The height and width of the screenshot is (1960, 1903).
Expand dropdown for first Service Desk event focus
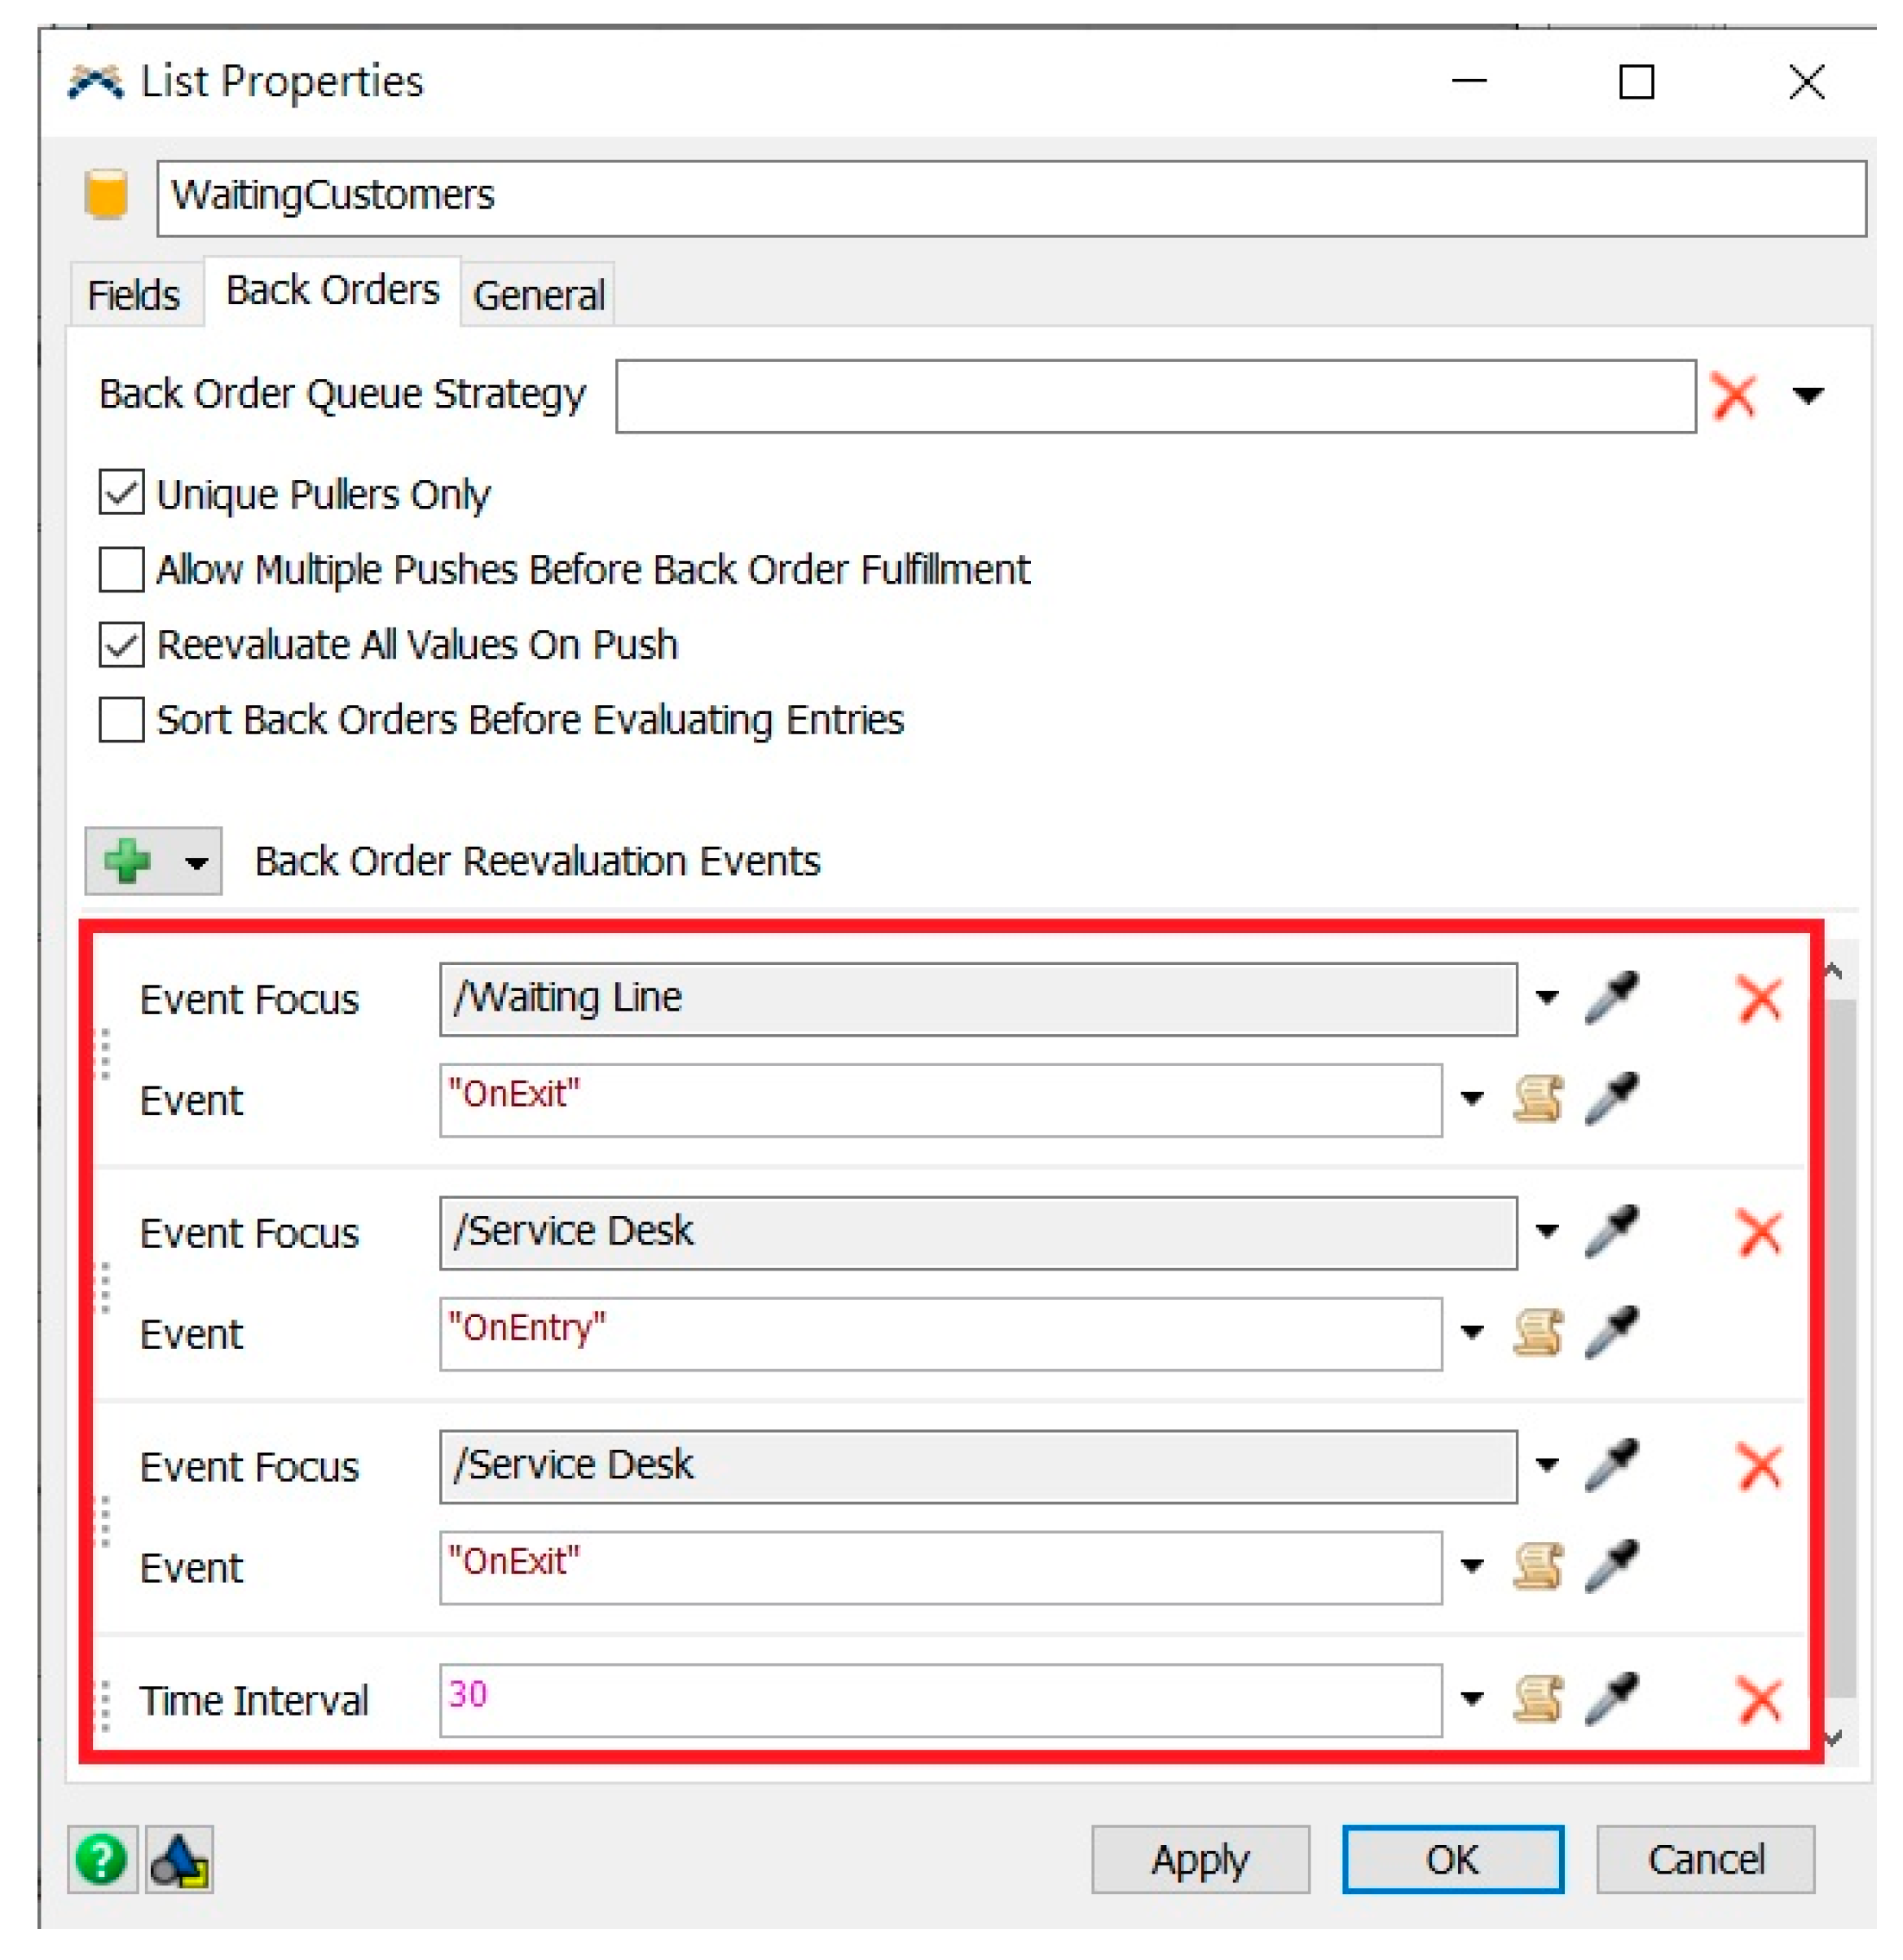1546,1231
